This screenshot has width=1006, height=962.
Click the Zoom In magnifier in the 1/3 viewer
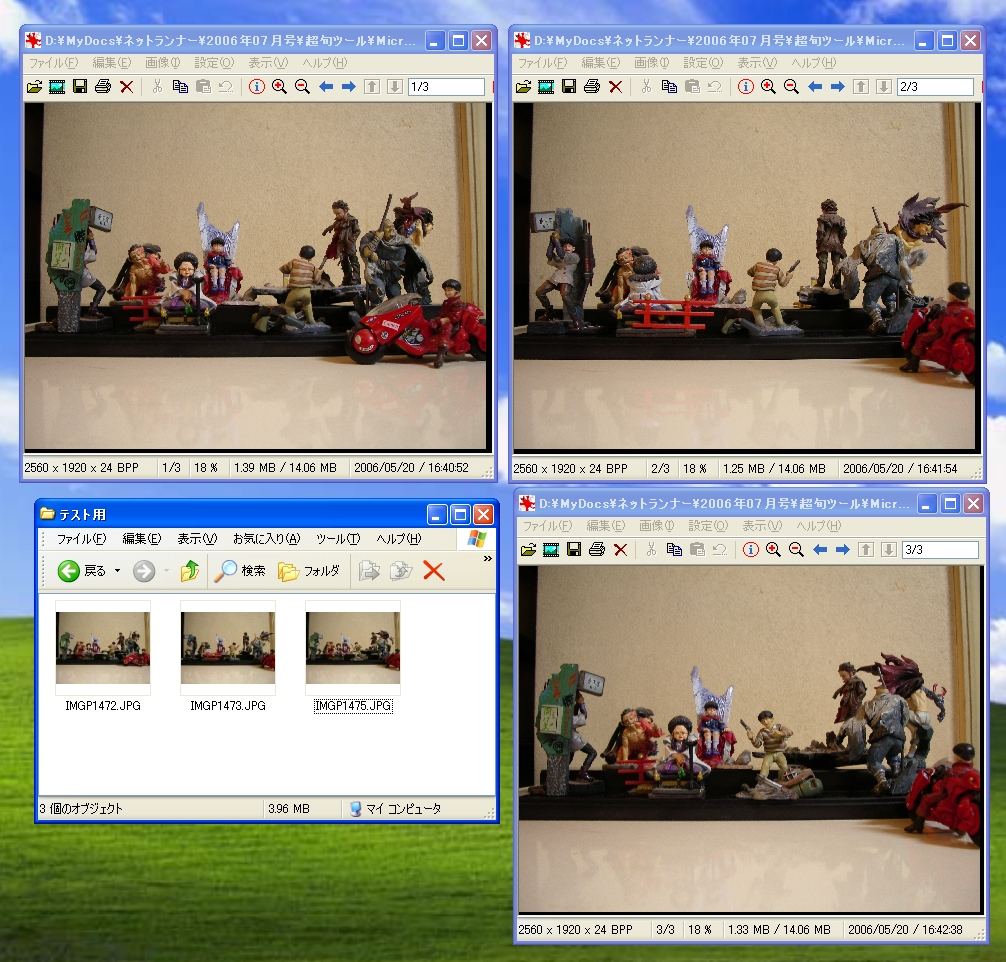tap(279, 87)
